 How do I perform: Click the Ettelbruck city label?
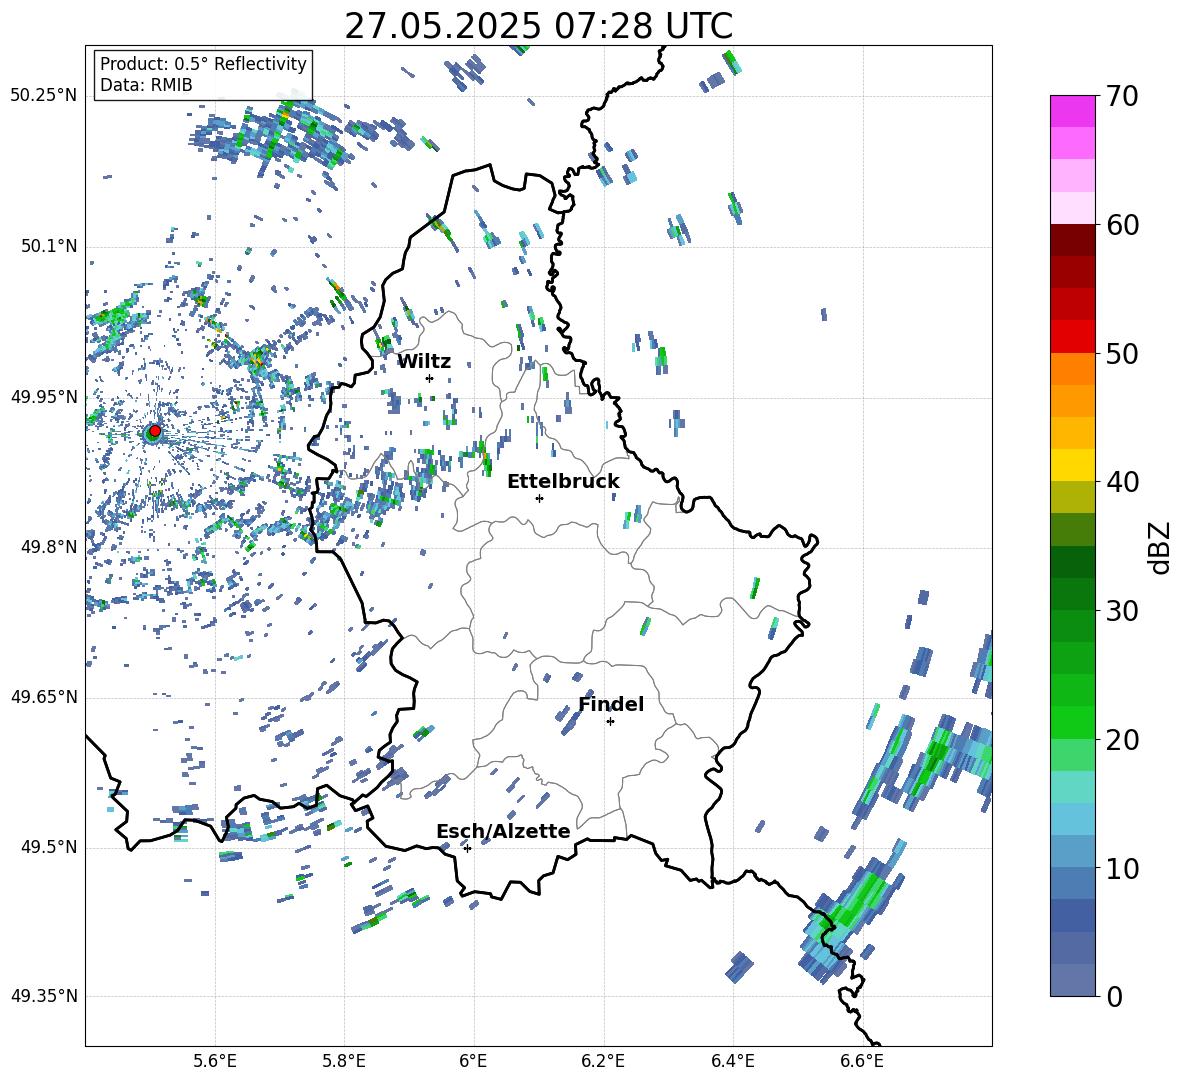(563, 482)
